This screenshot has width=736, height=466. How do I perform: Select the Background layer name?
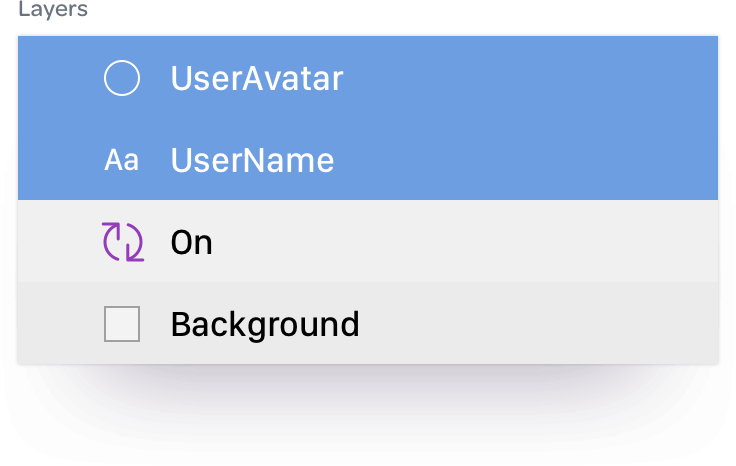click(265, 325)
